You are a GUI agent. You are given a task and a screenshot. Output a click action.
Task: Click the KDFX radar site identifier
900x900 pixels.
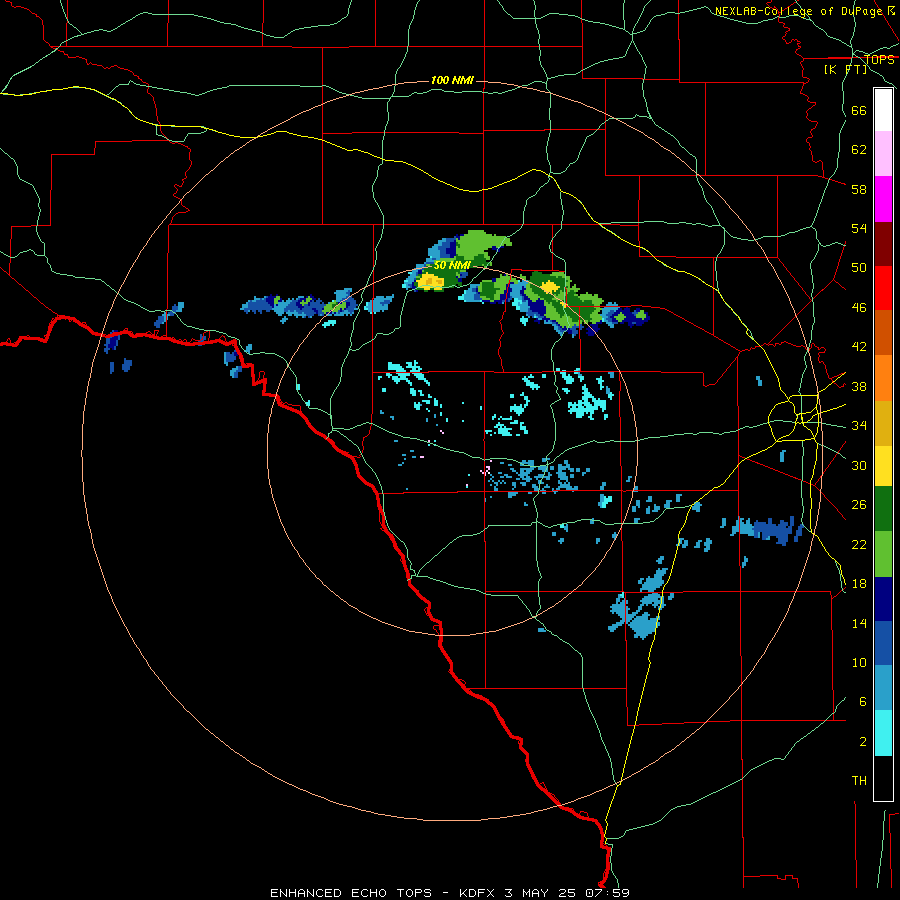pos(476,893)
